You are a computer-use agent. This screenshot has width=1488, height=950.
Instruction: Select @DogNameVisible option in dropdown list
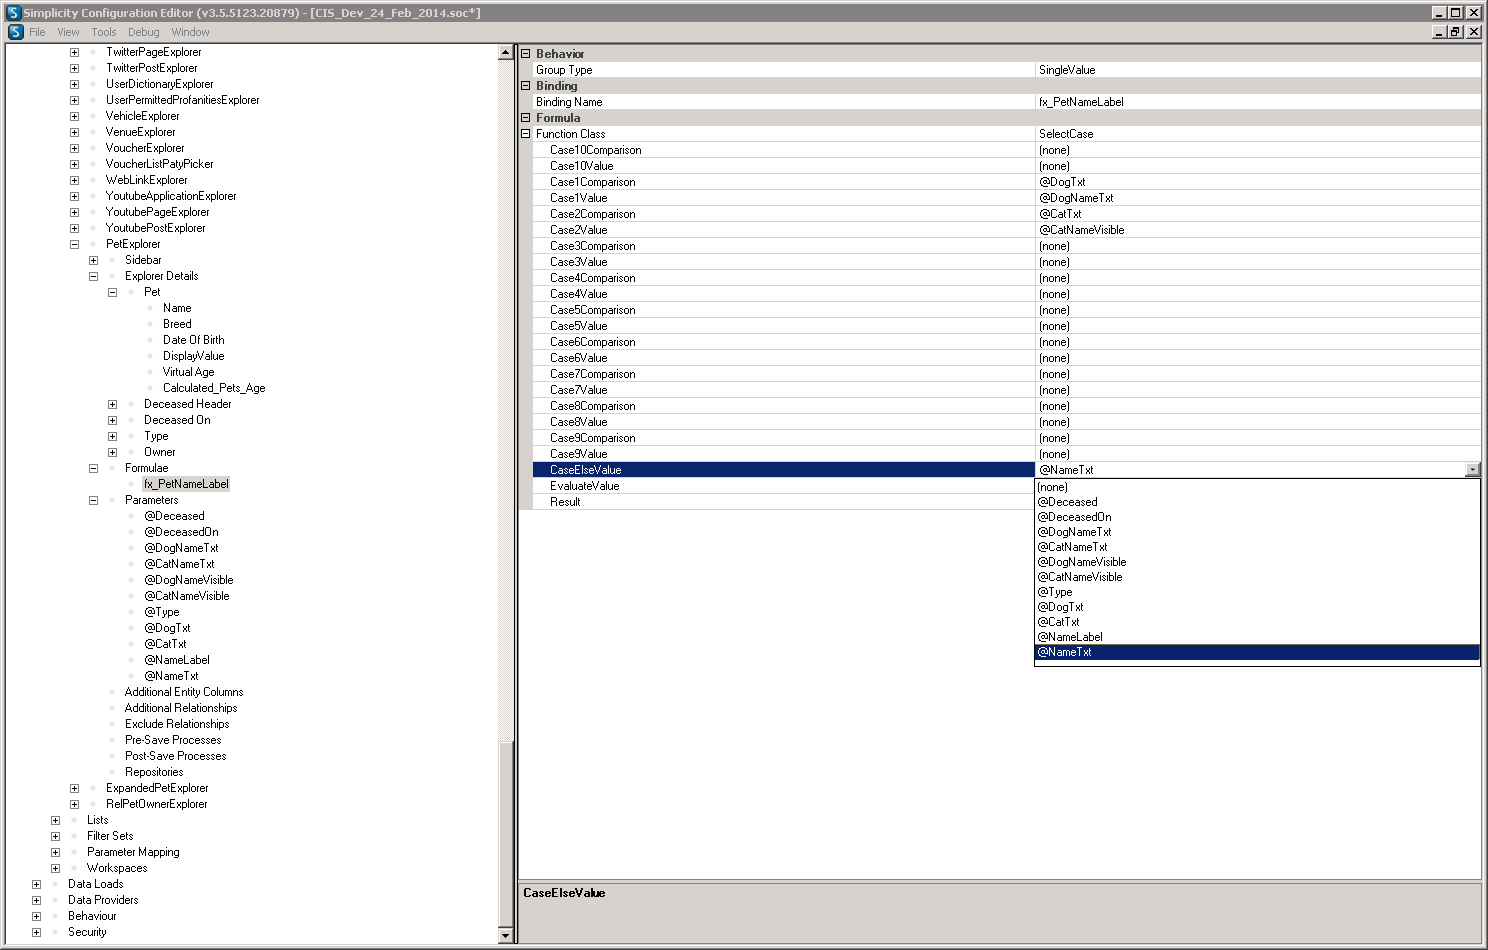click(x=1082, y=562)
